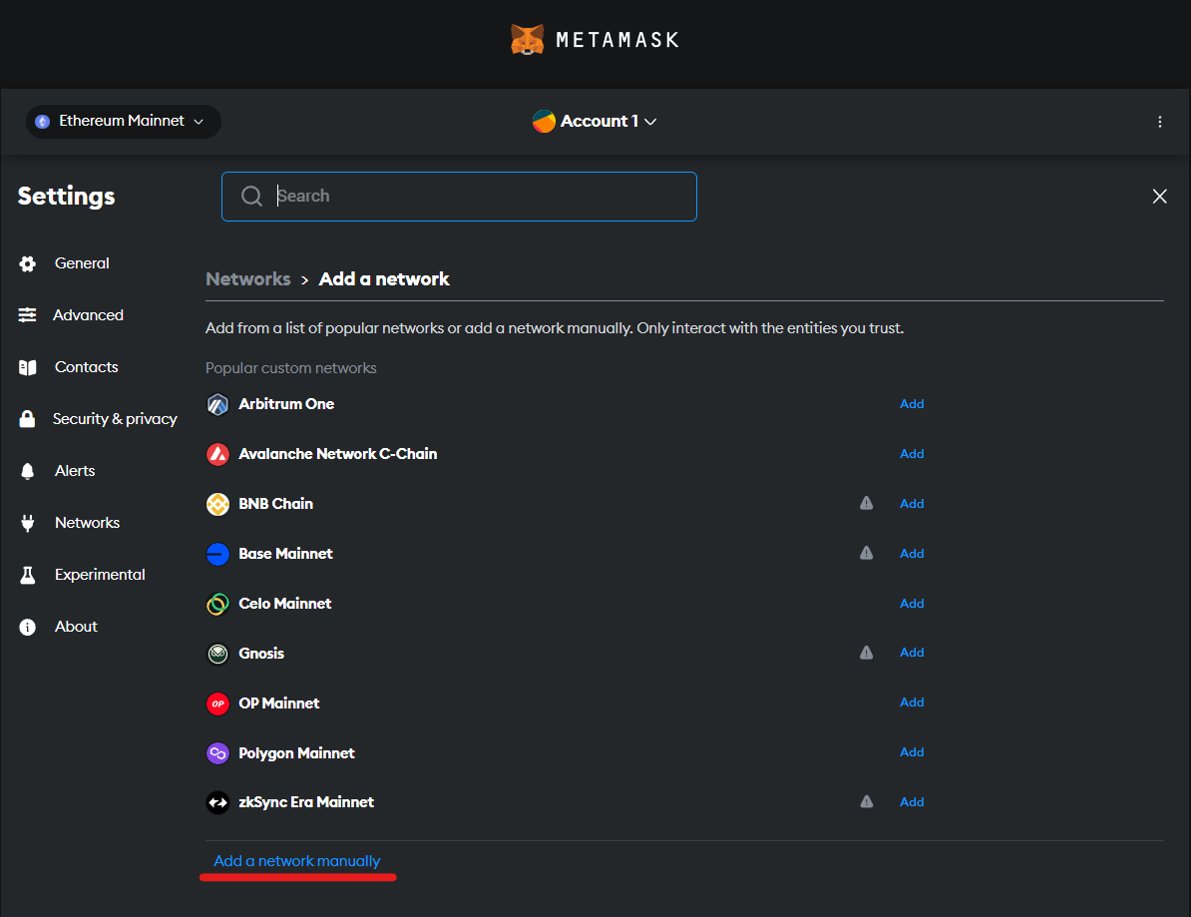Click the Advanced sliders icon
Screen dimensions: 1191x917
pyautogui.click(x=27, y=315)
